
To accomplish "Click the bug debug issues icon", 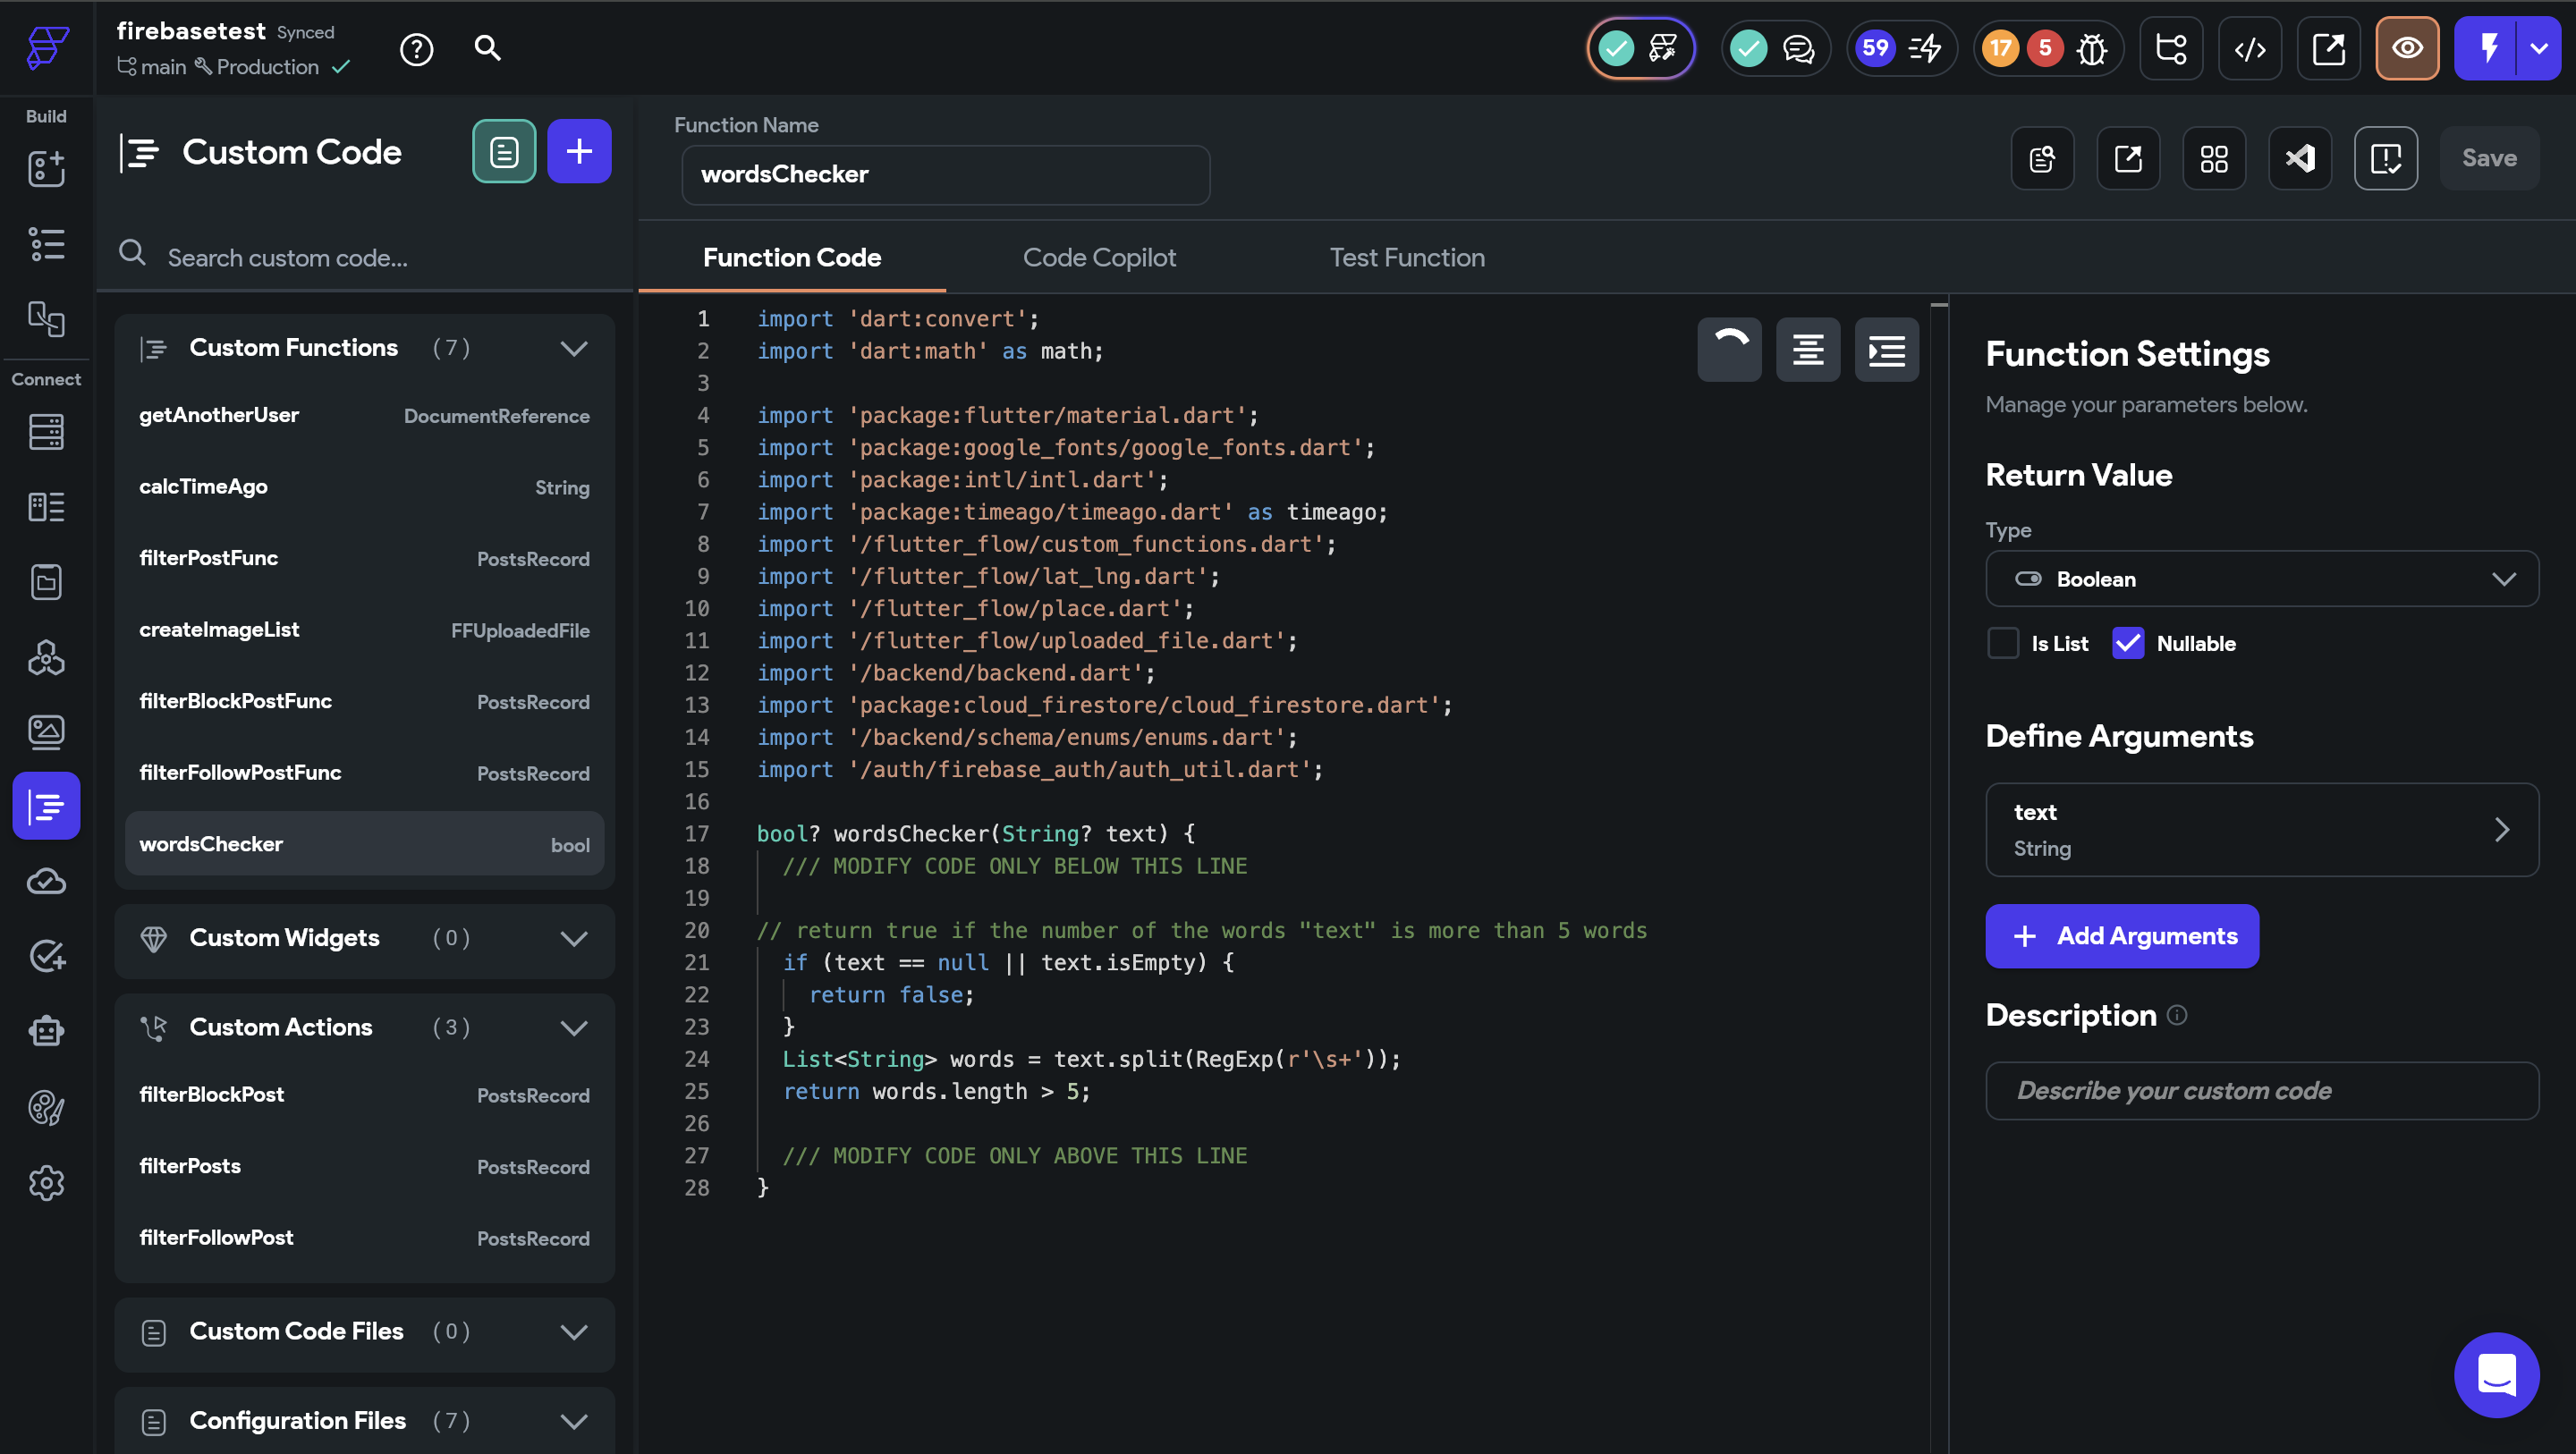I will coord(2091,49).
